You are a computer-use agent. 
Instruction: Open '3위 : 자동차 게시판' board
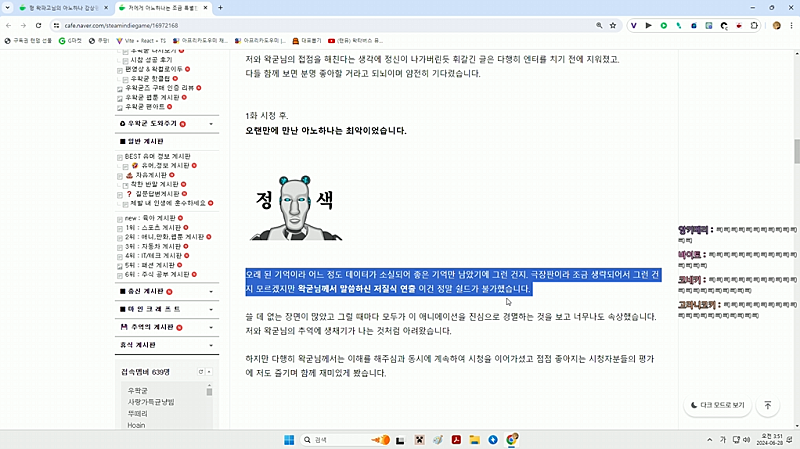pos(153,246)
